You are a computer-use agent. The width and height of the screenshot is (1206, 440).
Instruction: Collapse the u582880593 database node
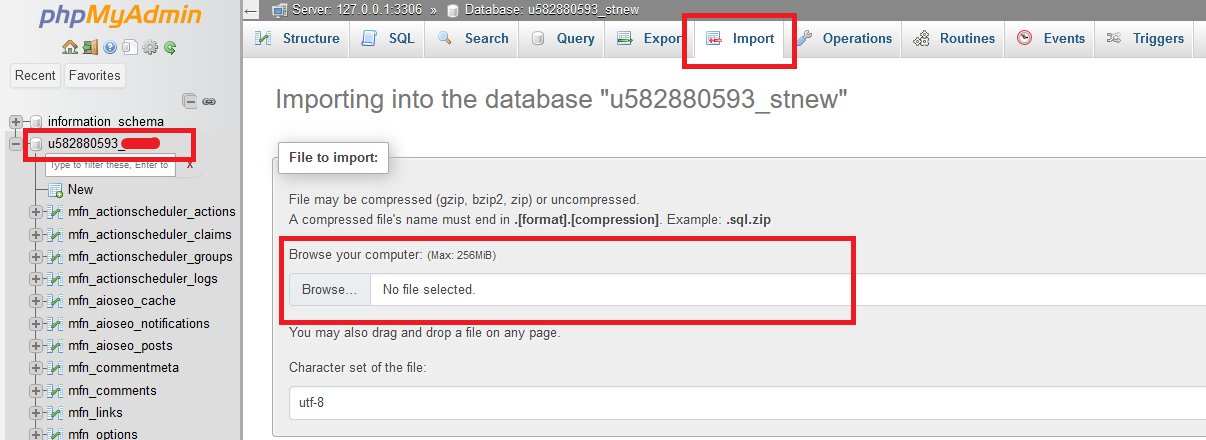click(16, 144)
